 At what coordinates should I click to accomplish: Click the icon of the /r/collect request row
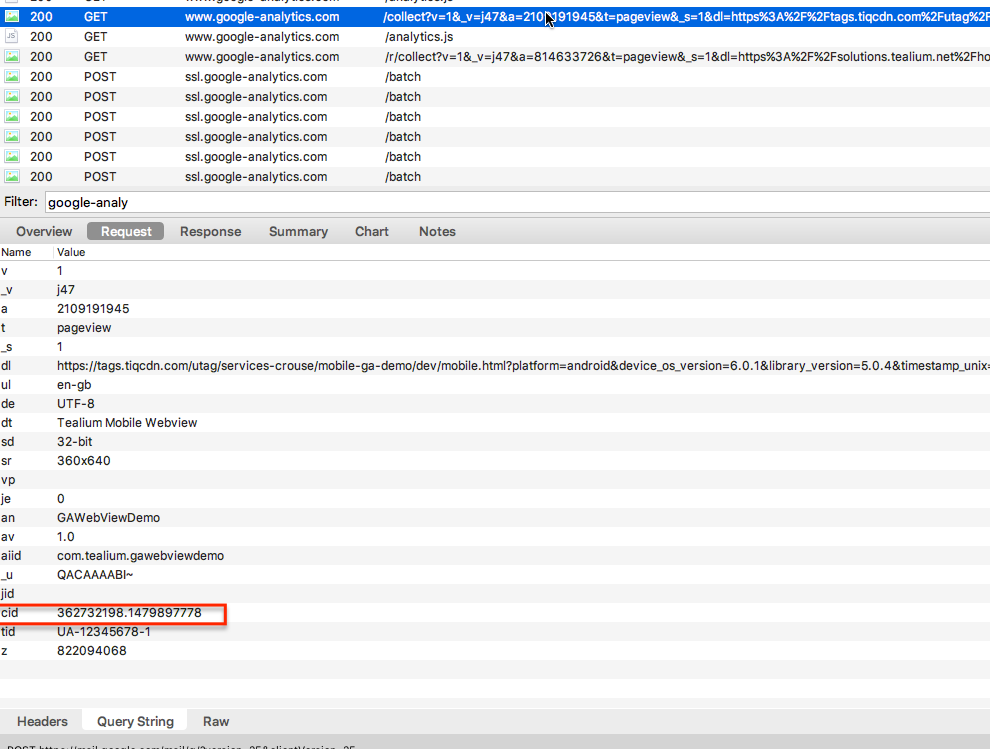(12, 57)
